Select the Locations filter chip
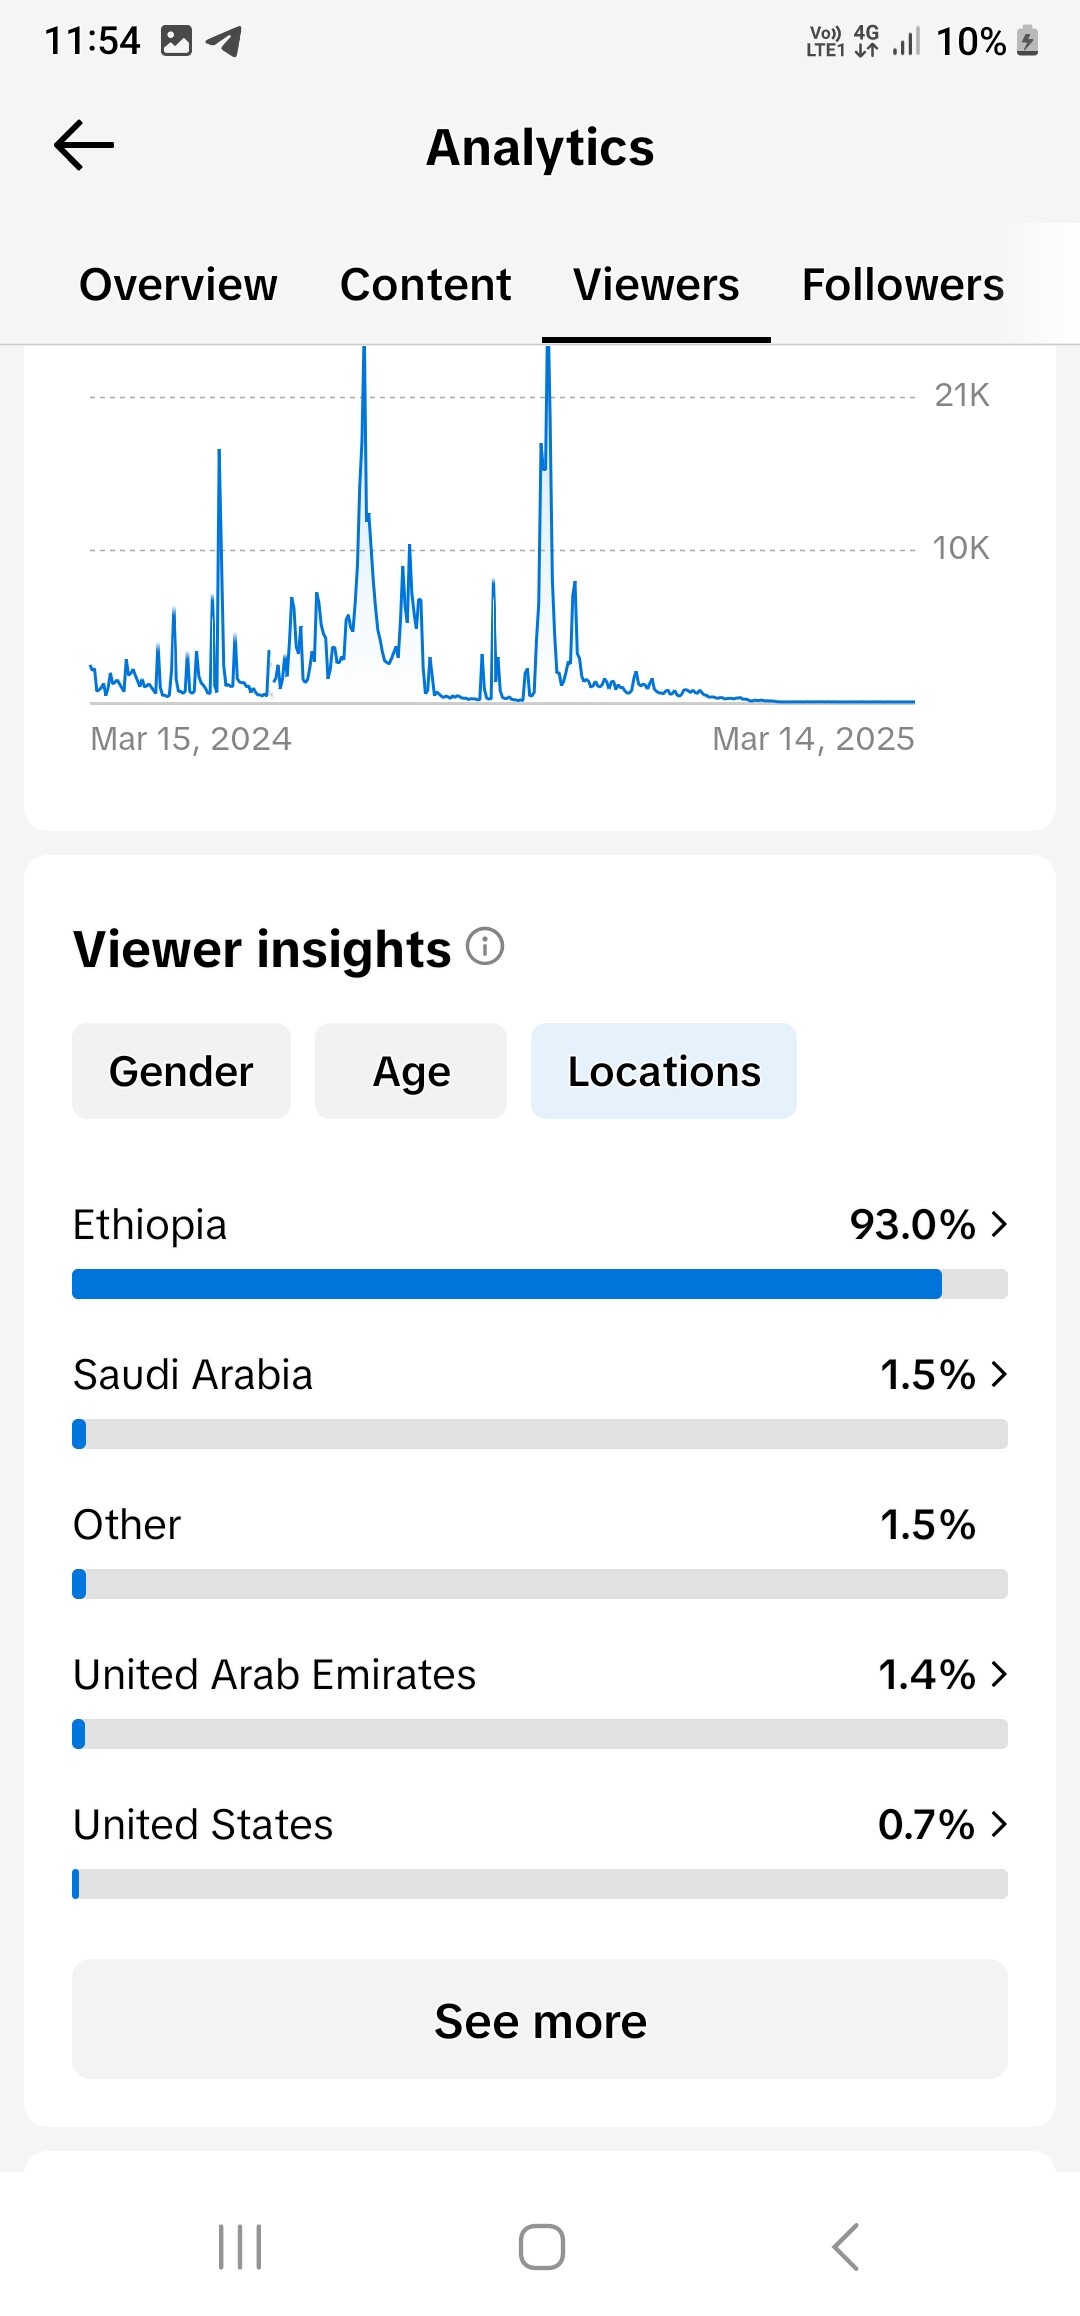Viewport: 1080px width, 2316px height. (664, 1071)
